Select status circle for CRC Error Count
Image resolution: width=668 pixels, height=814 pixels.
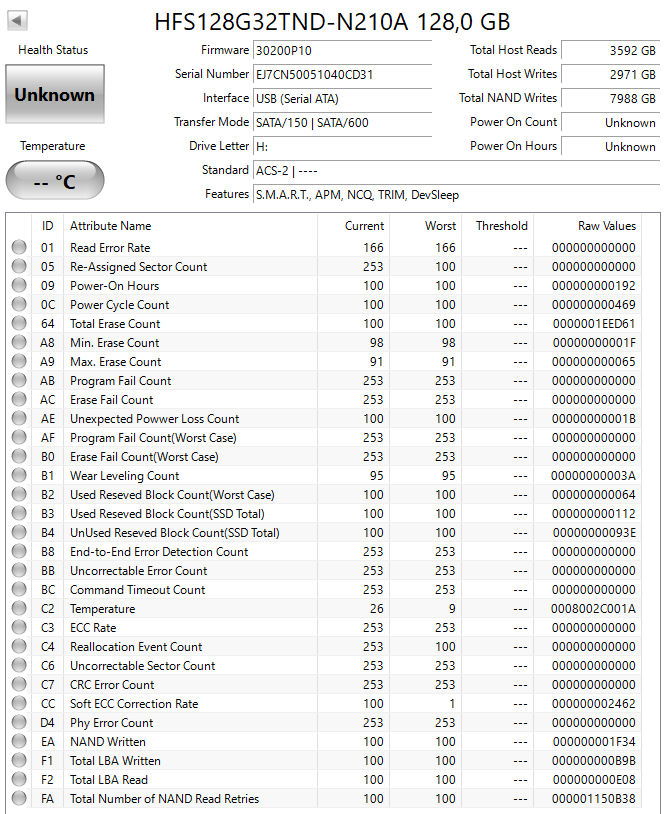pos(19,684)
